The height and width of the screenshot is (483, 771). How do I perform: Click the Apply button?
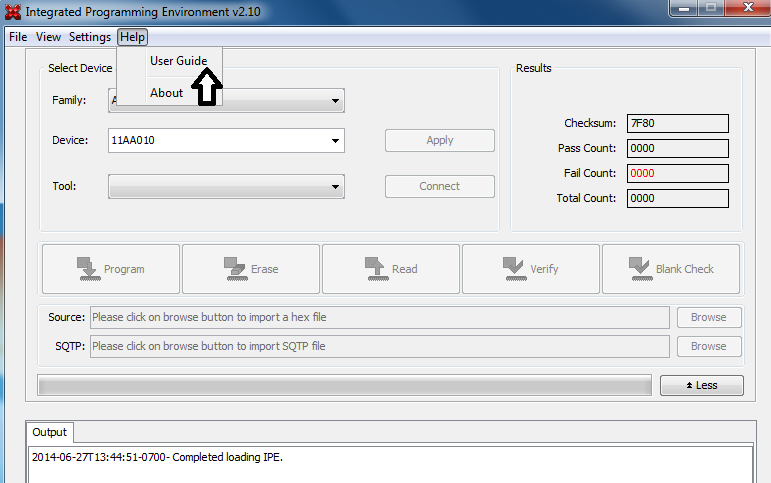439,141
